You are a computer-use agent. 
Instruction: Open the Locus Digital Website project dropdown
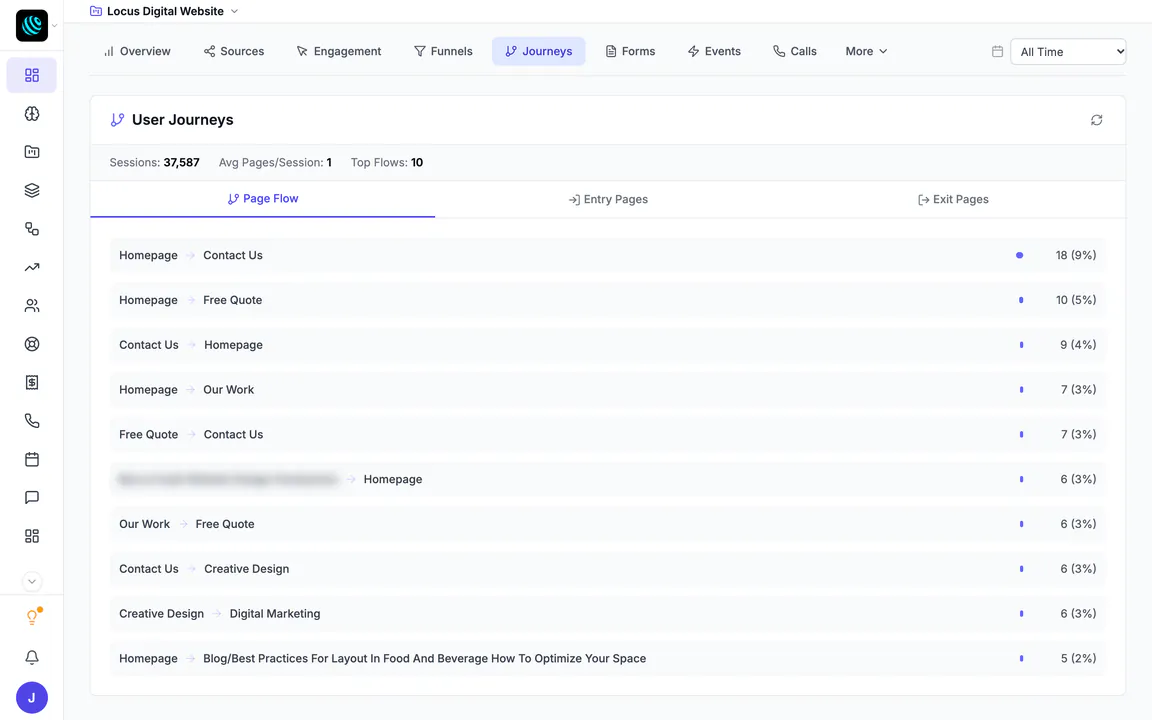pos(165,11)
